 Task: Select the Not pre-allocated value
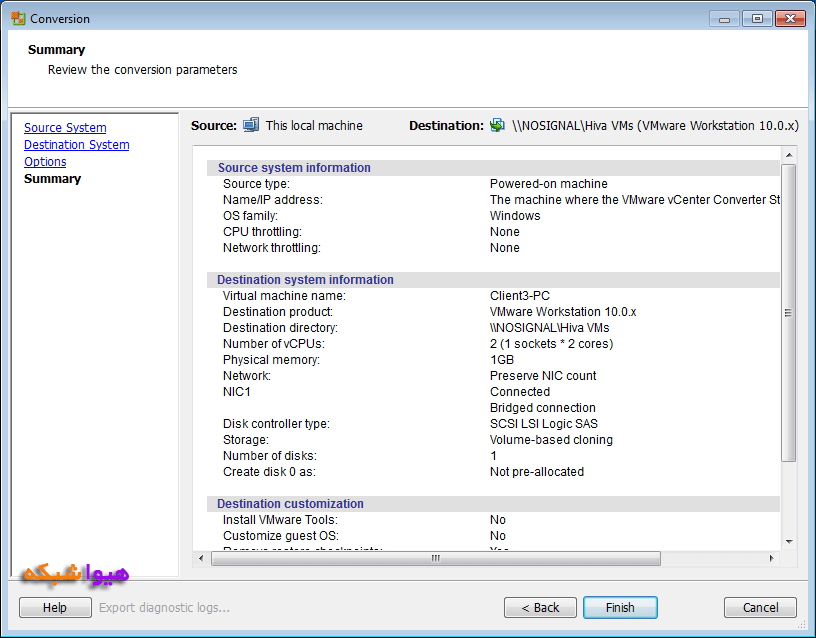coord(537,472)
